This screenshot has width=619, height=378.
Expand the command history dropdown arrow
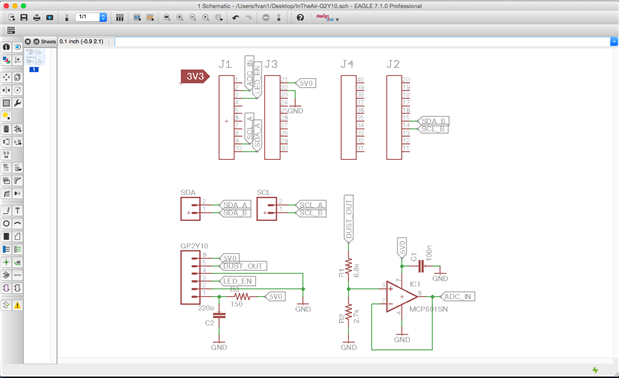pyautogui.click(x=614, y=41)
